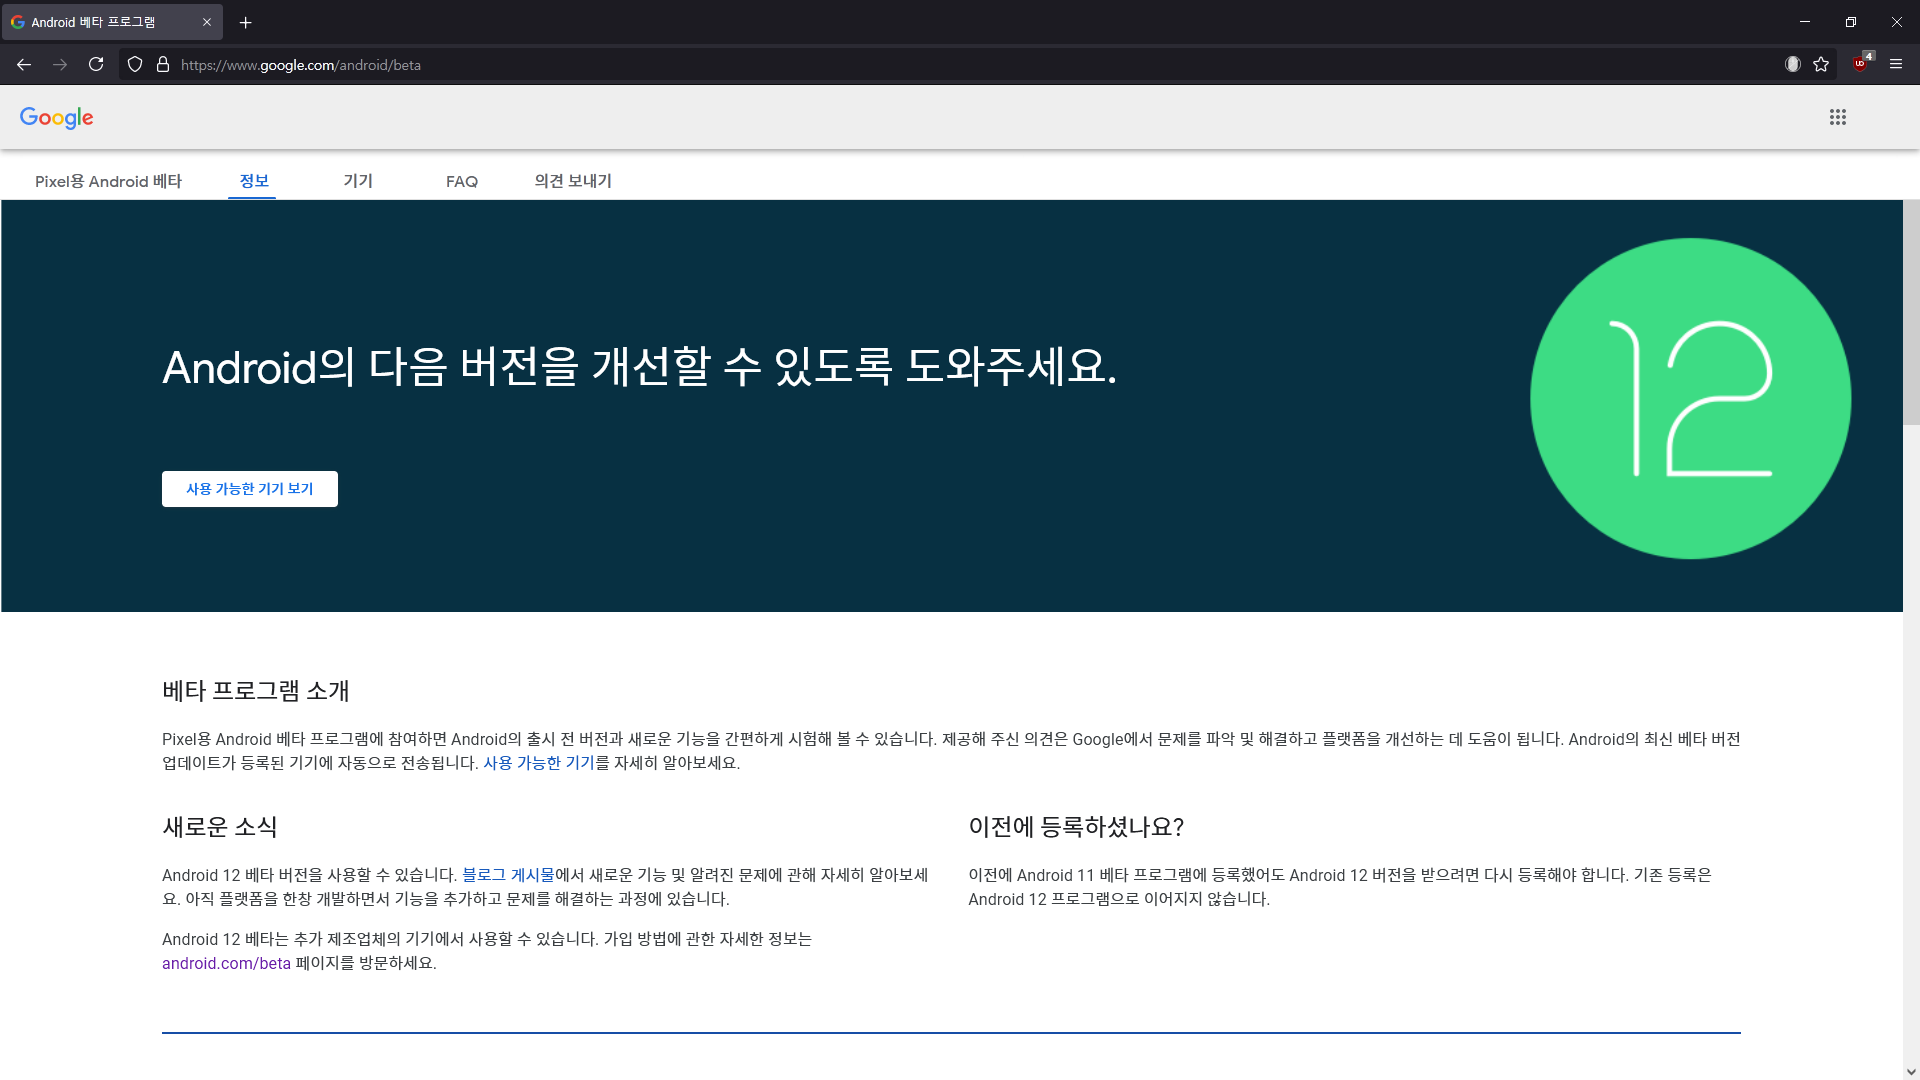The height and width of the screenshot is (1080, 1920).
Task: Open the 블로그 게시물 link
Action: (x=508, y=875)
